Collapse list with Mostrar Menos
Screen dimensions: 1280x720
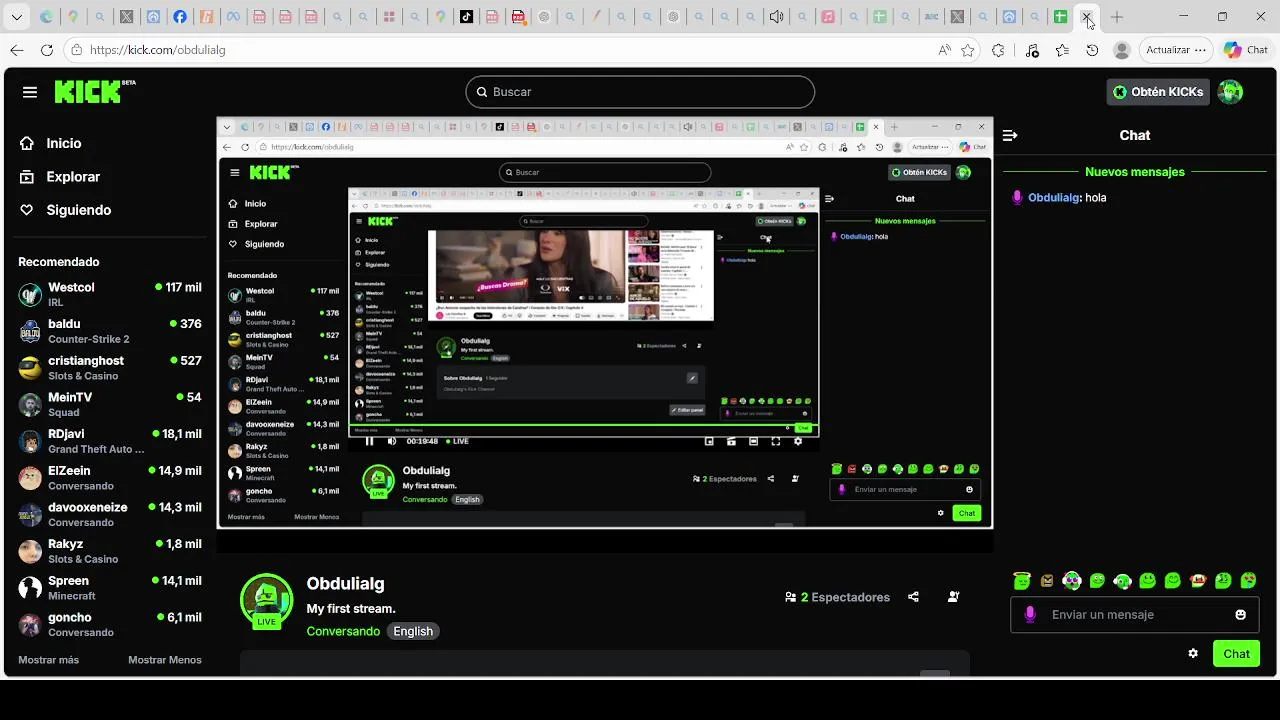pyautogui.click(x=165, y=660)
